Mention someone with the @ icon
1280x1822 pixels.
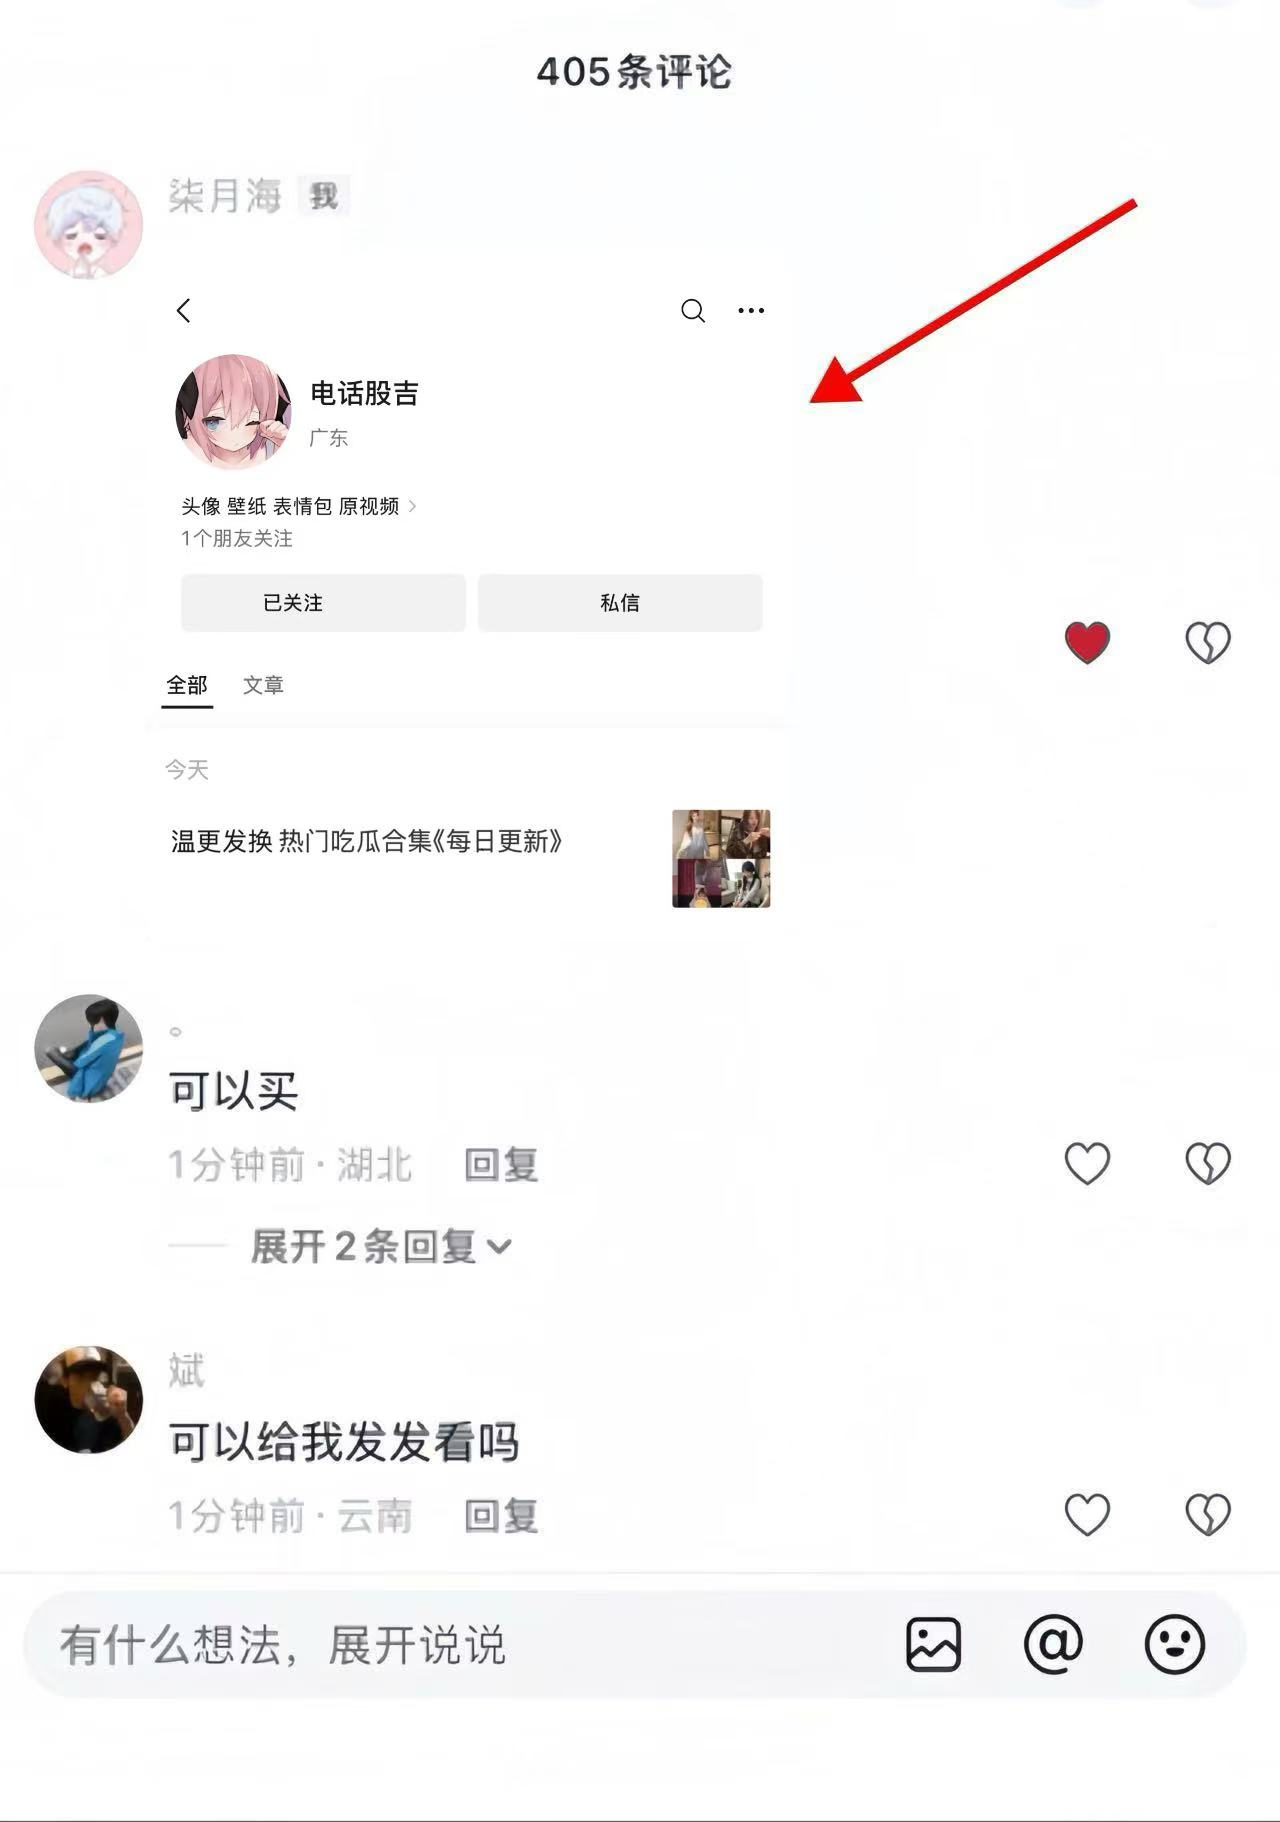click(x=1053, y=1644)
